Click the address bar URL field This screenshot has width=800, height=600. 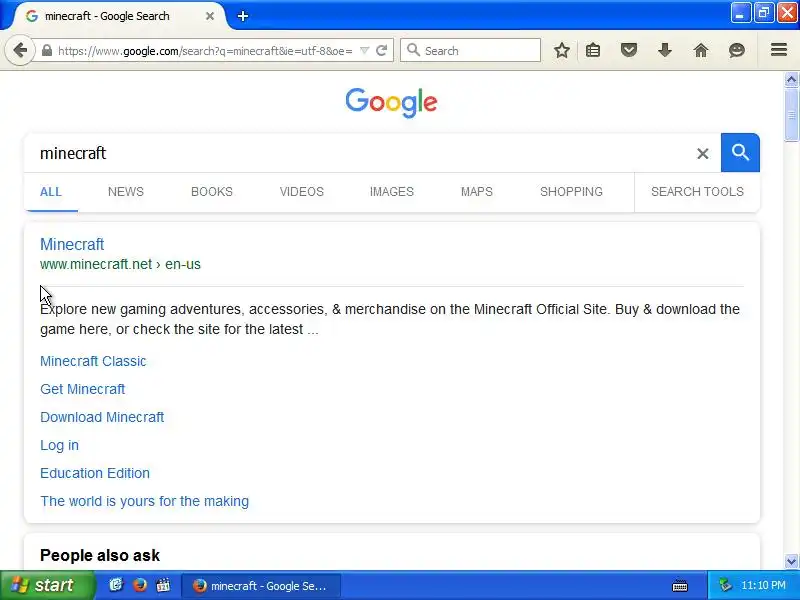[x=205, y=51]
